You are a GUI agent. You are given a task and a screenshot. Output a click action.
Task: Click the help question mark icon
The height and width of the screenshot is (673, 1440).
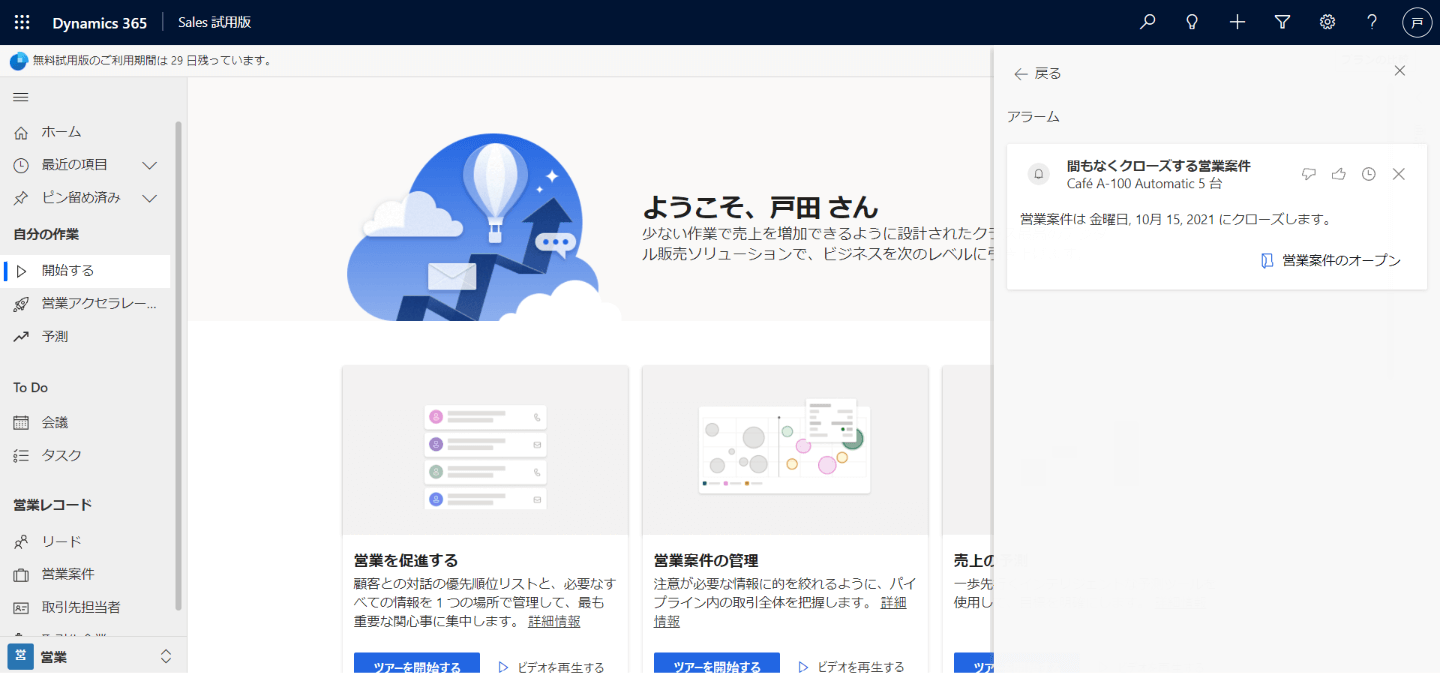coord(1372,22)
